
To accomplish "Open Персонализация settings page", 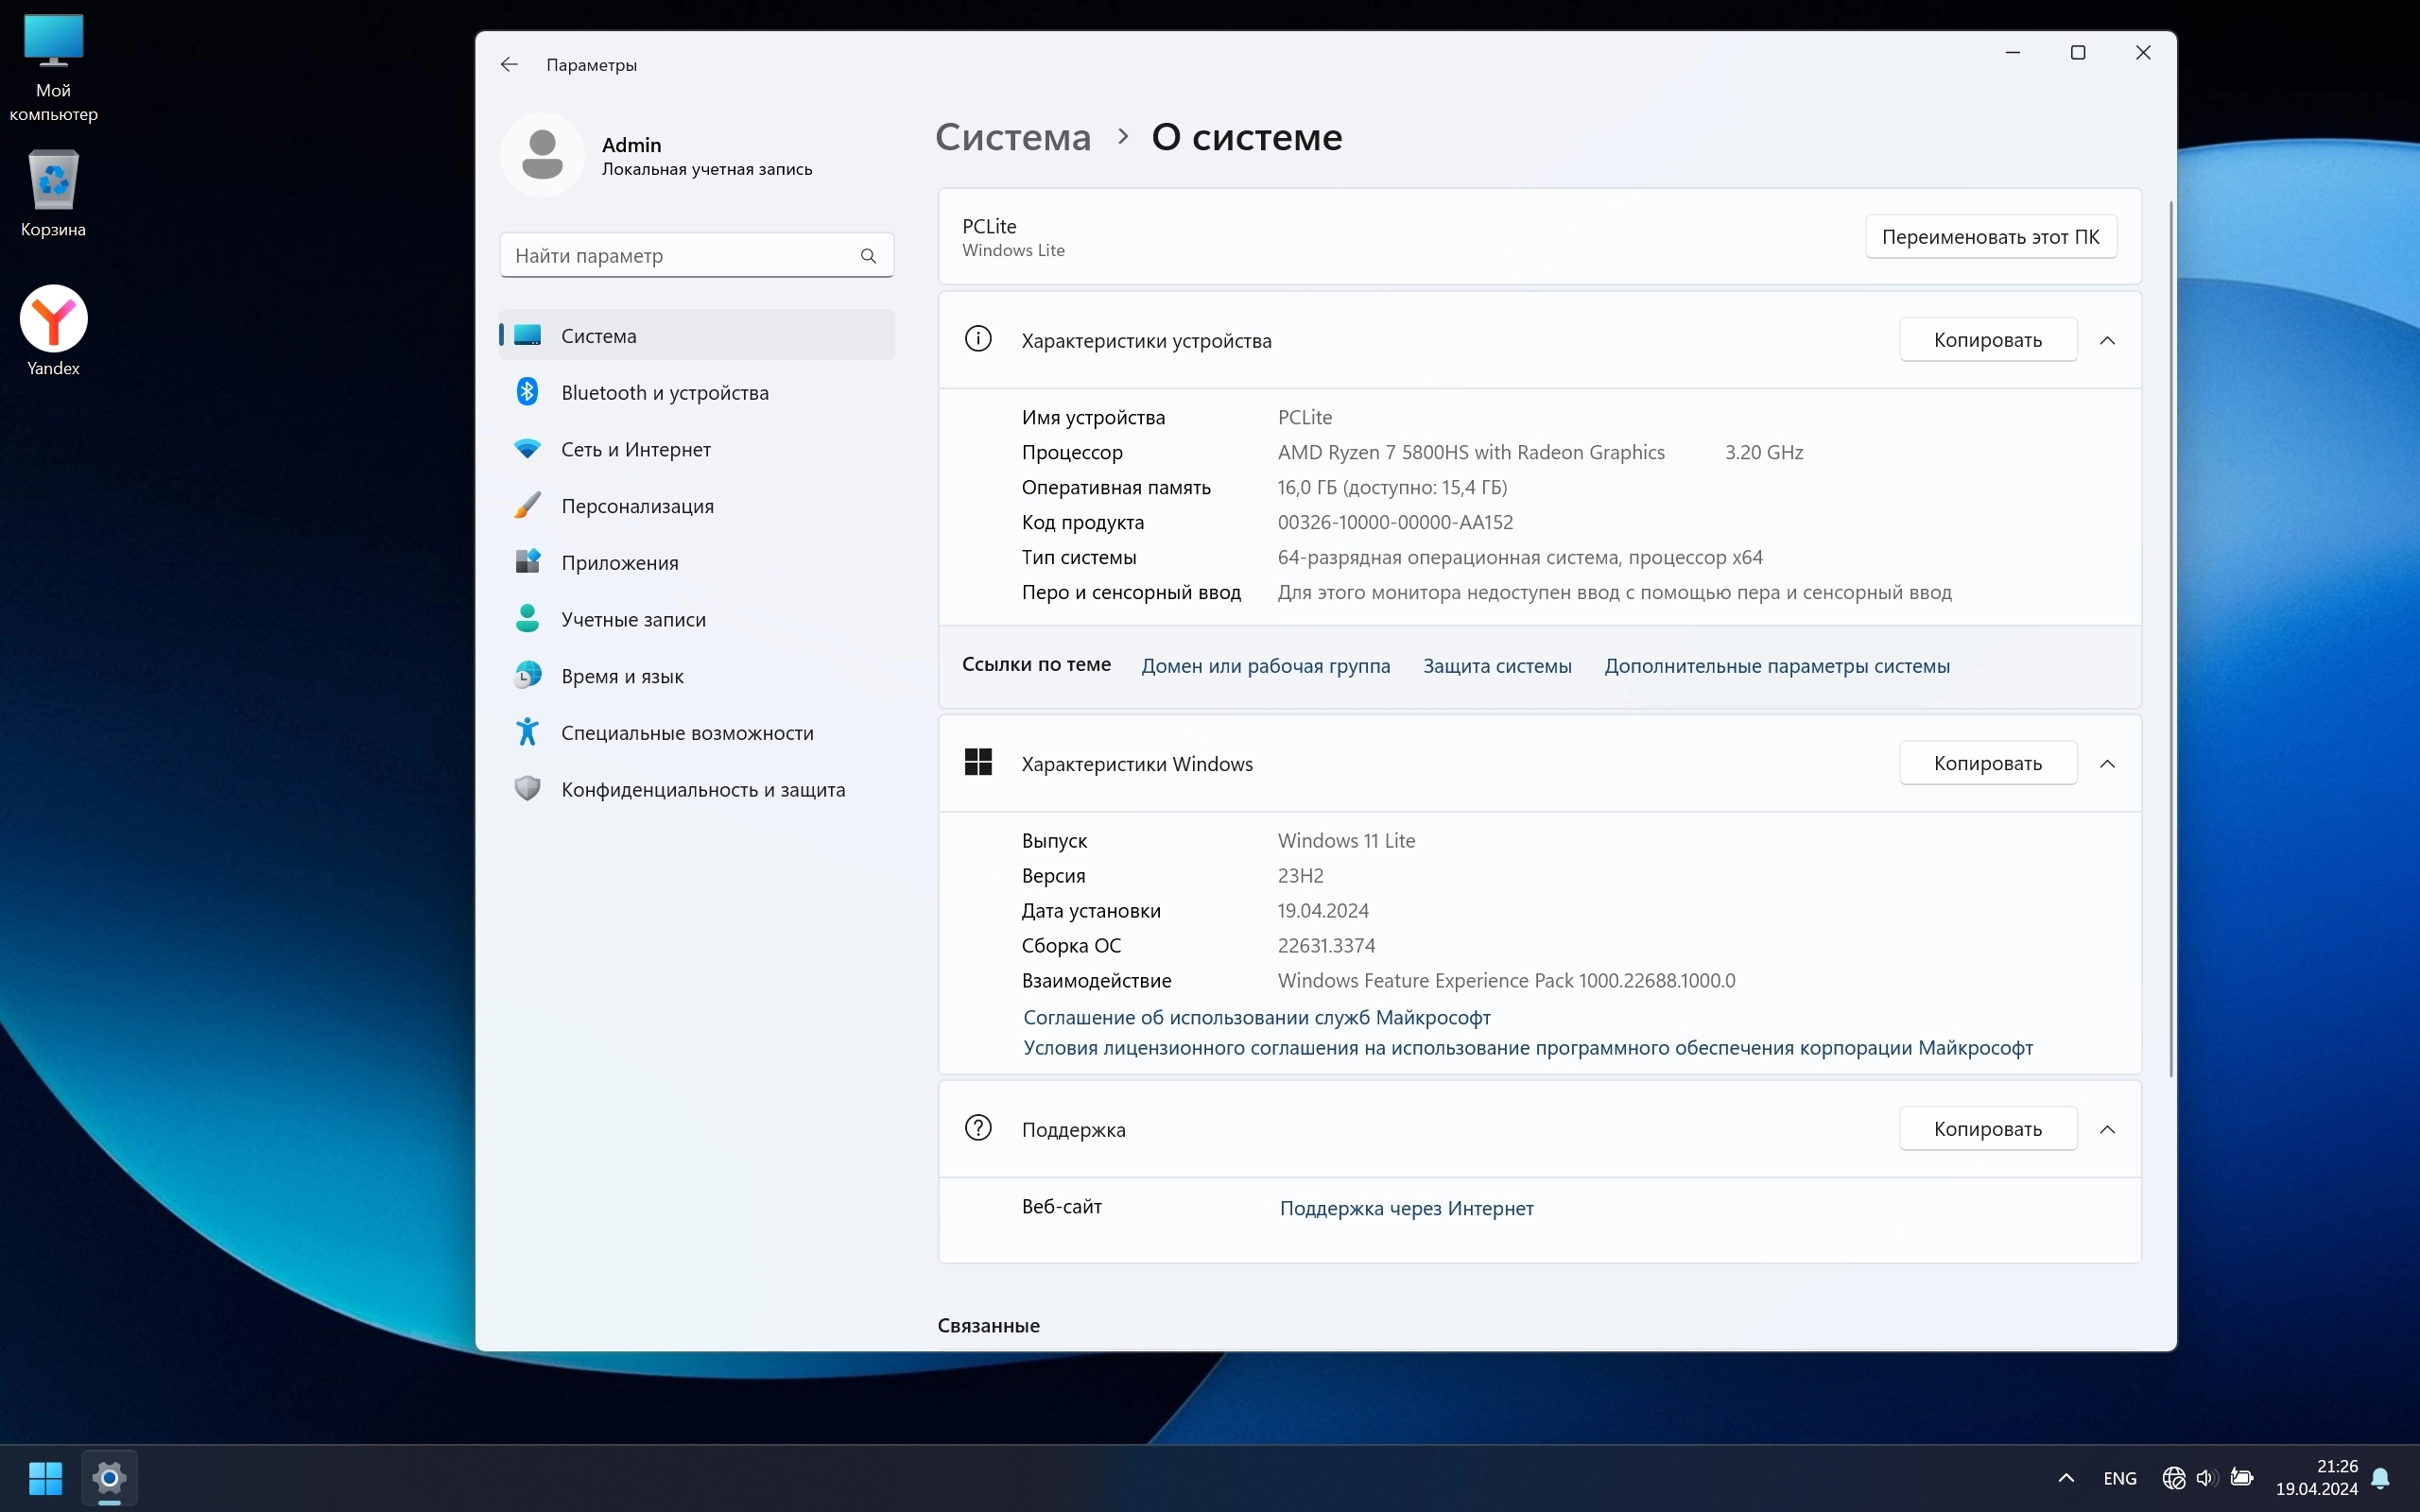I will click(637, 506).
